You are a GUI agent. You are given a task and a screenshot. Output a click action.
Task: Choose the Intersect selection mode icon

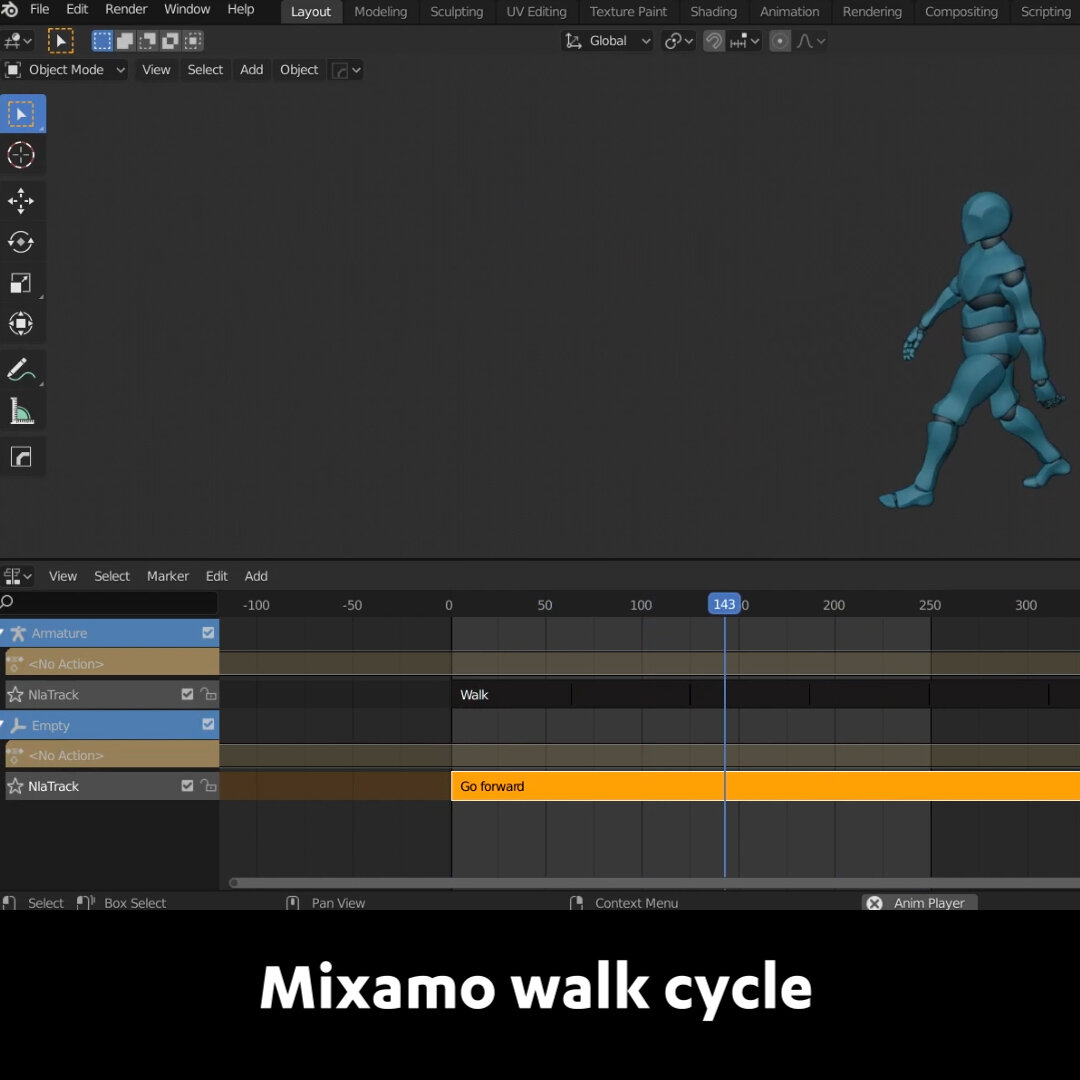coord(193,41)
